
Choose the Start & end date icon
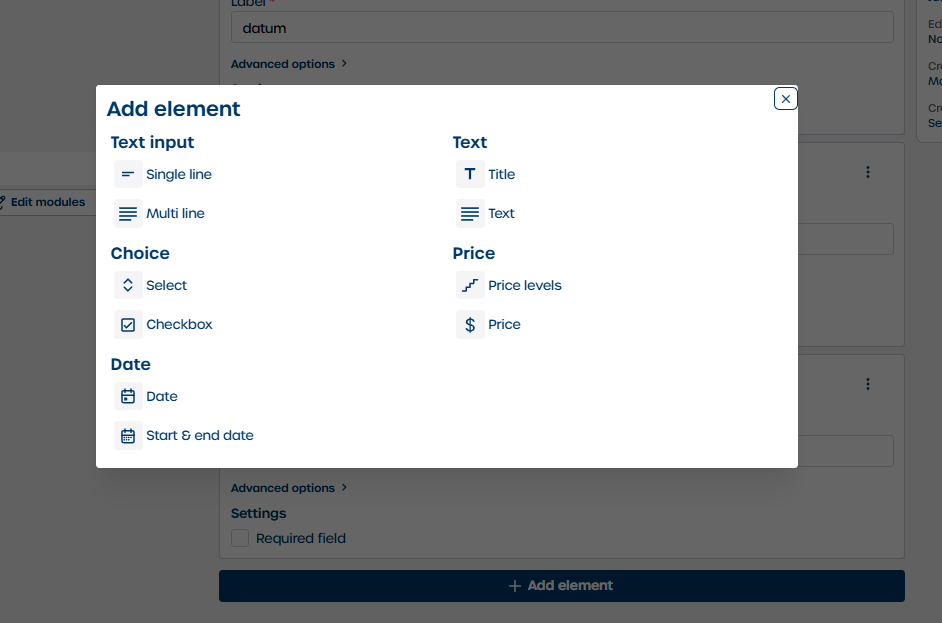[x=127, y=435]
